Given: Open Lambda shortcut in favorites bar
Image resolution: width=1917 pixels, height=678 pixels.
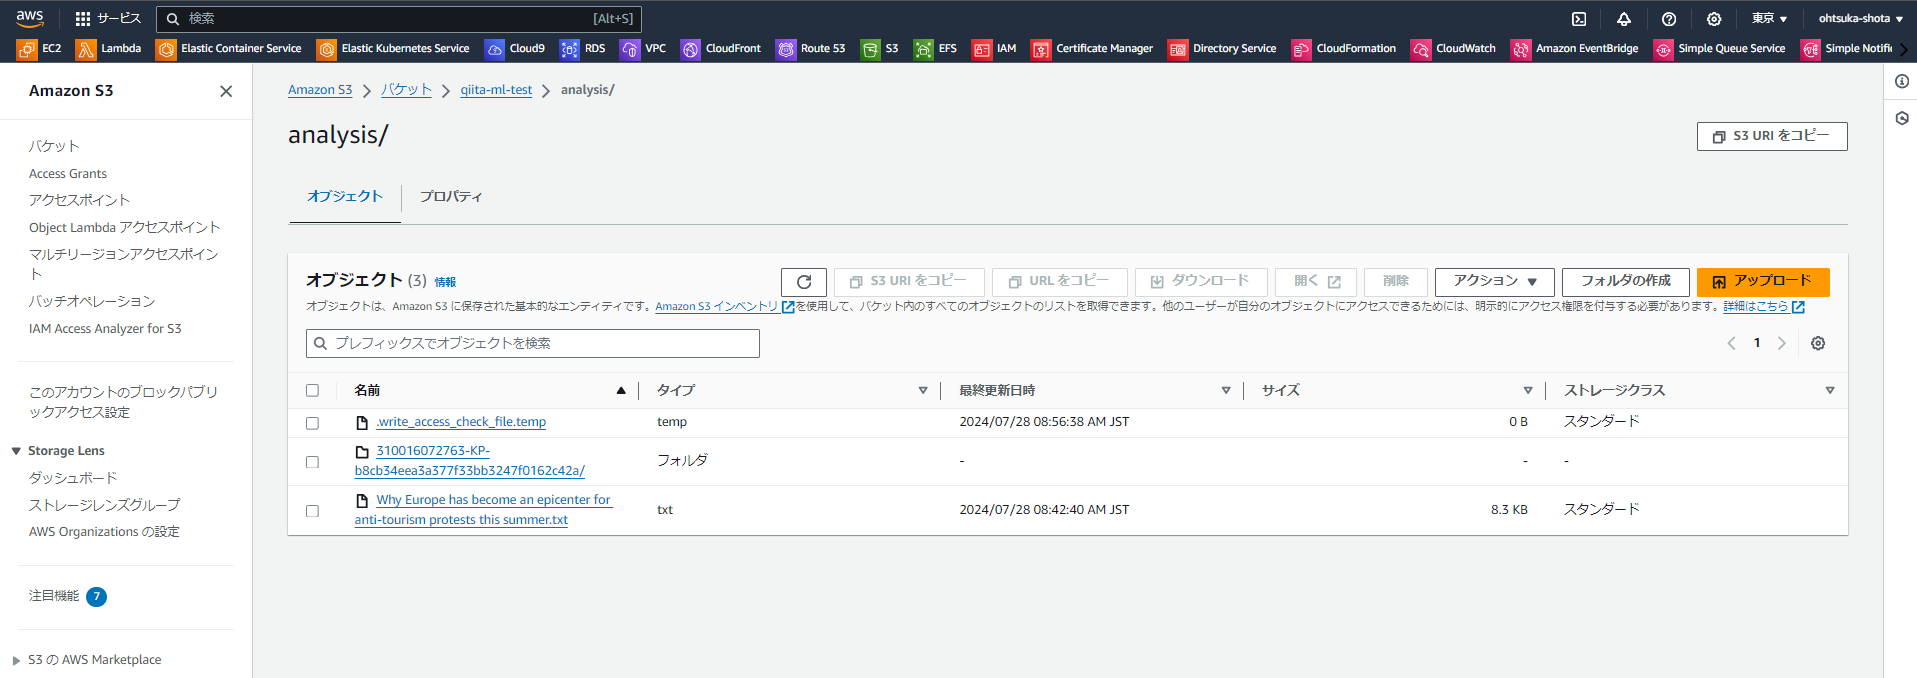Looking at the screenshot, I should 109,48.
